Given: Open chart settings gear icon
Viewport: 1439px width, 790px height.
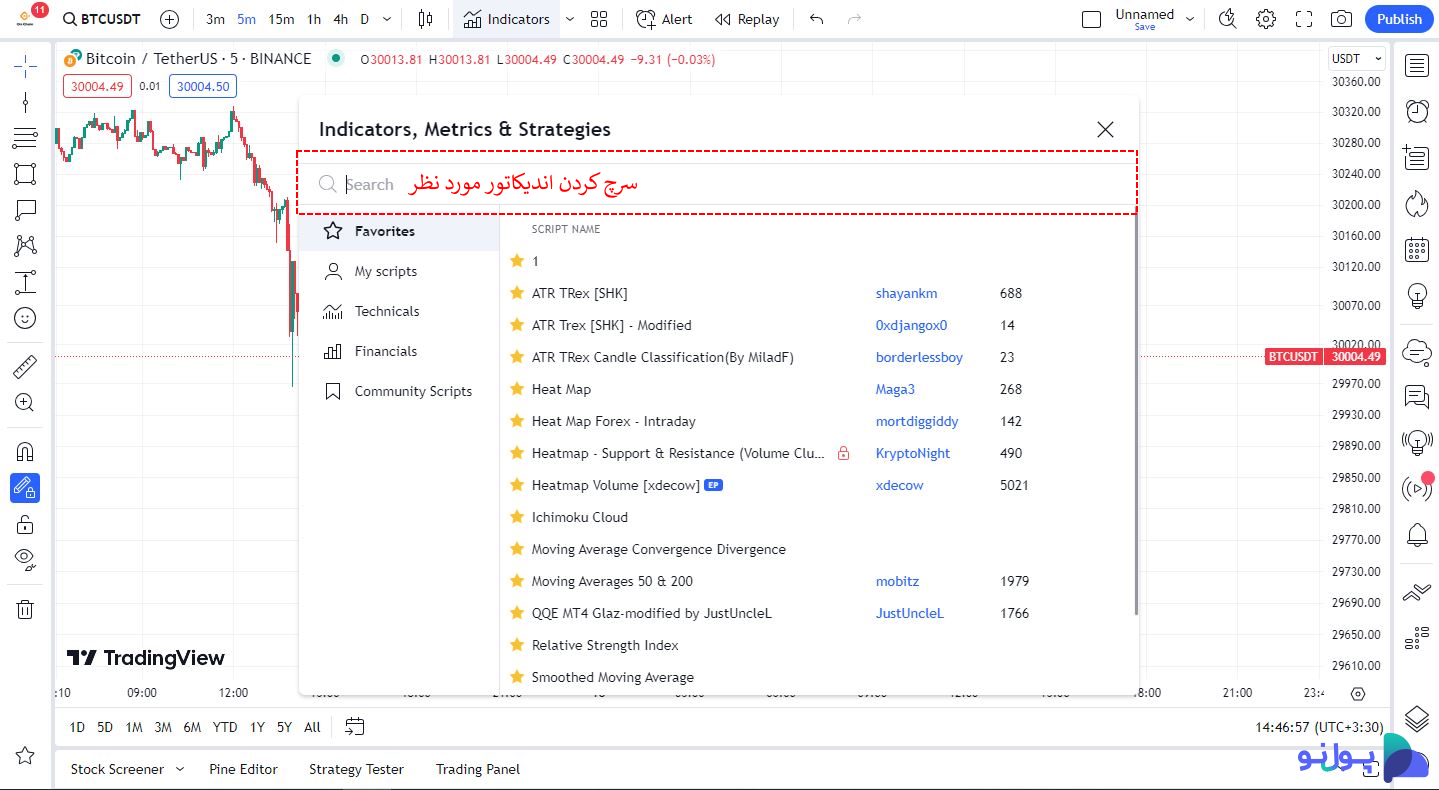Looking at the screenshot, I should click(1266, 19).
